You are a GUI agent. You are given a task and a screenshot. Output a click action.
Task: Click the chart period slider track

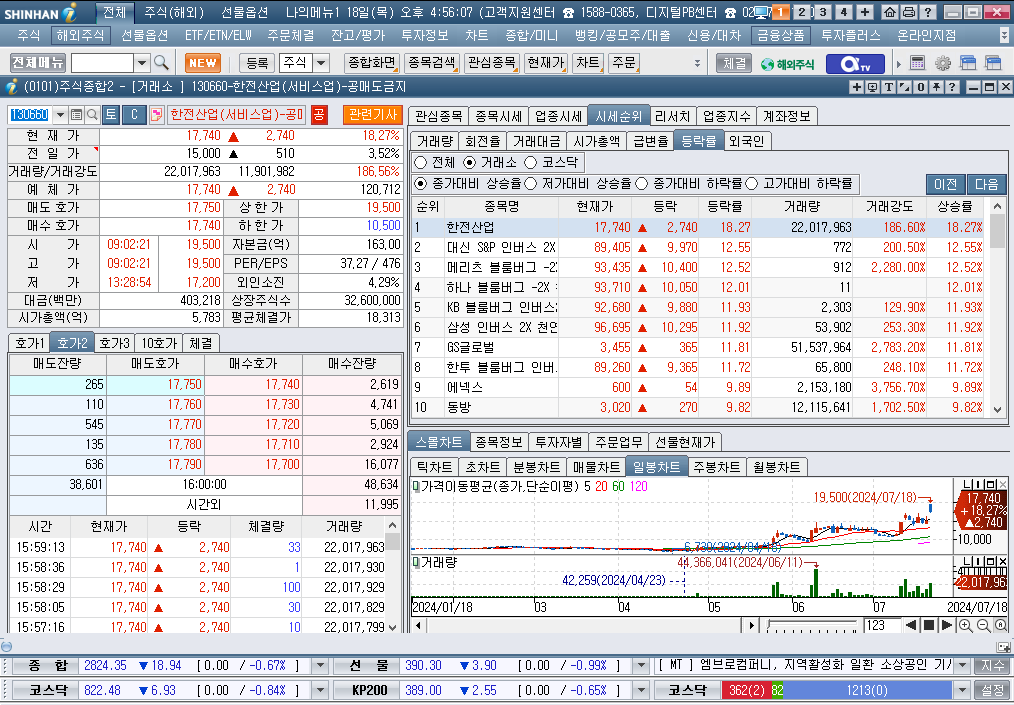click(812, 625)
